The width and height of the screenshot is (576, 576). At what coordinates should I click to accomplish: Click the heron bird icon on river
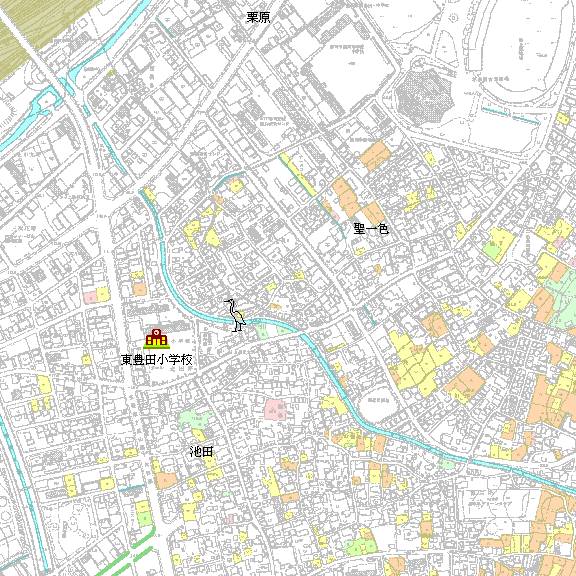click(x=236, y=315)
